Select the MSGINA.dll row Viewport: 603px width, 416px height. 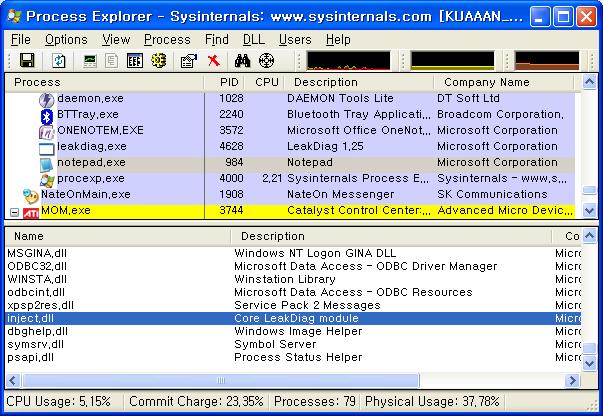293,253
